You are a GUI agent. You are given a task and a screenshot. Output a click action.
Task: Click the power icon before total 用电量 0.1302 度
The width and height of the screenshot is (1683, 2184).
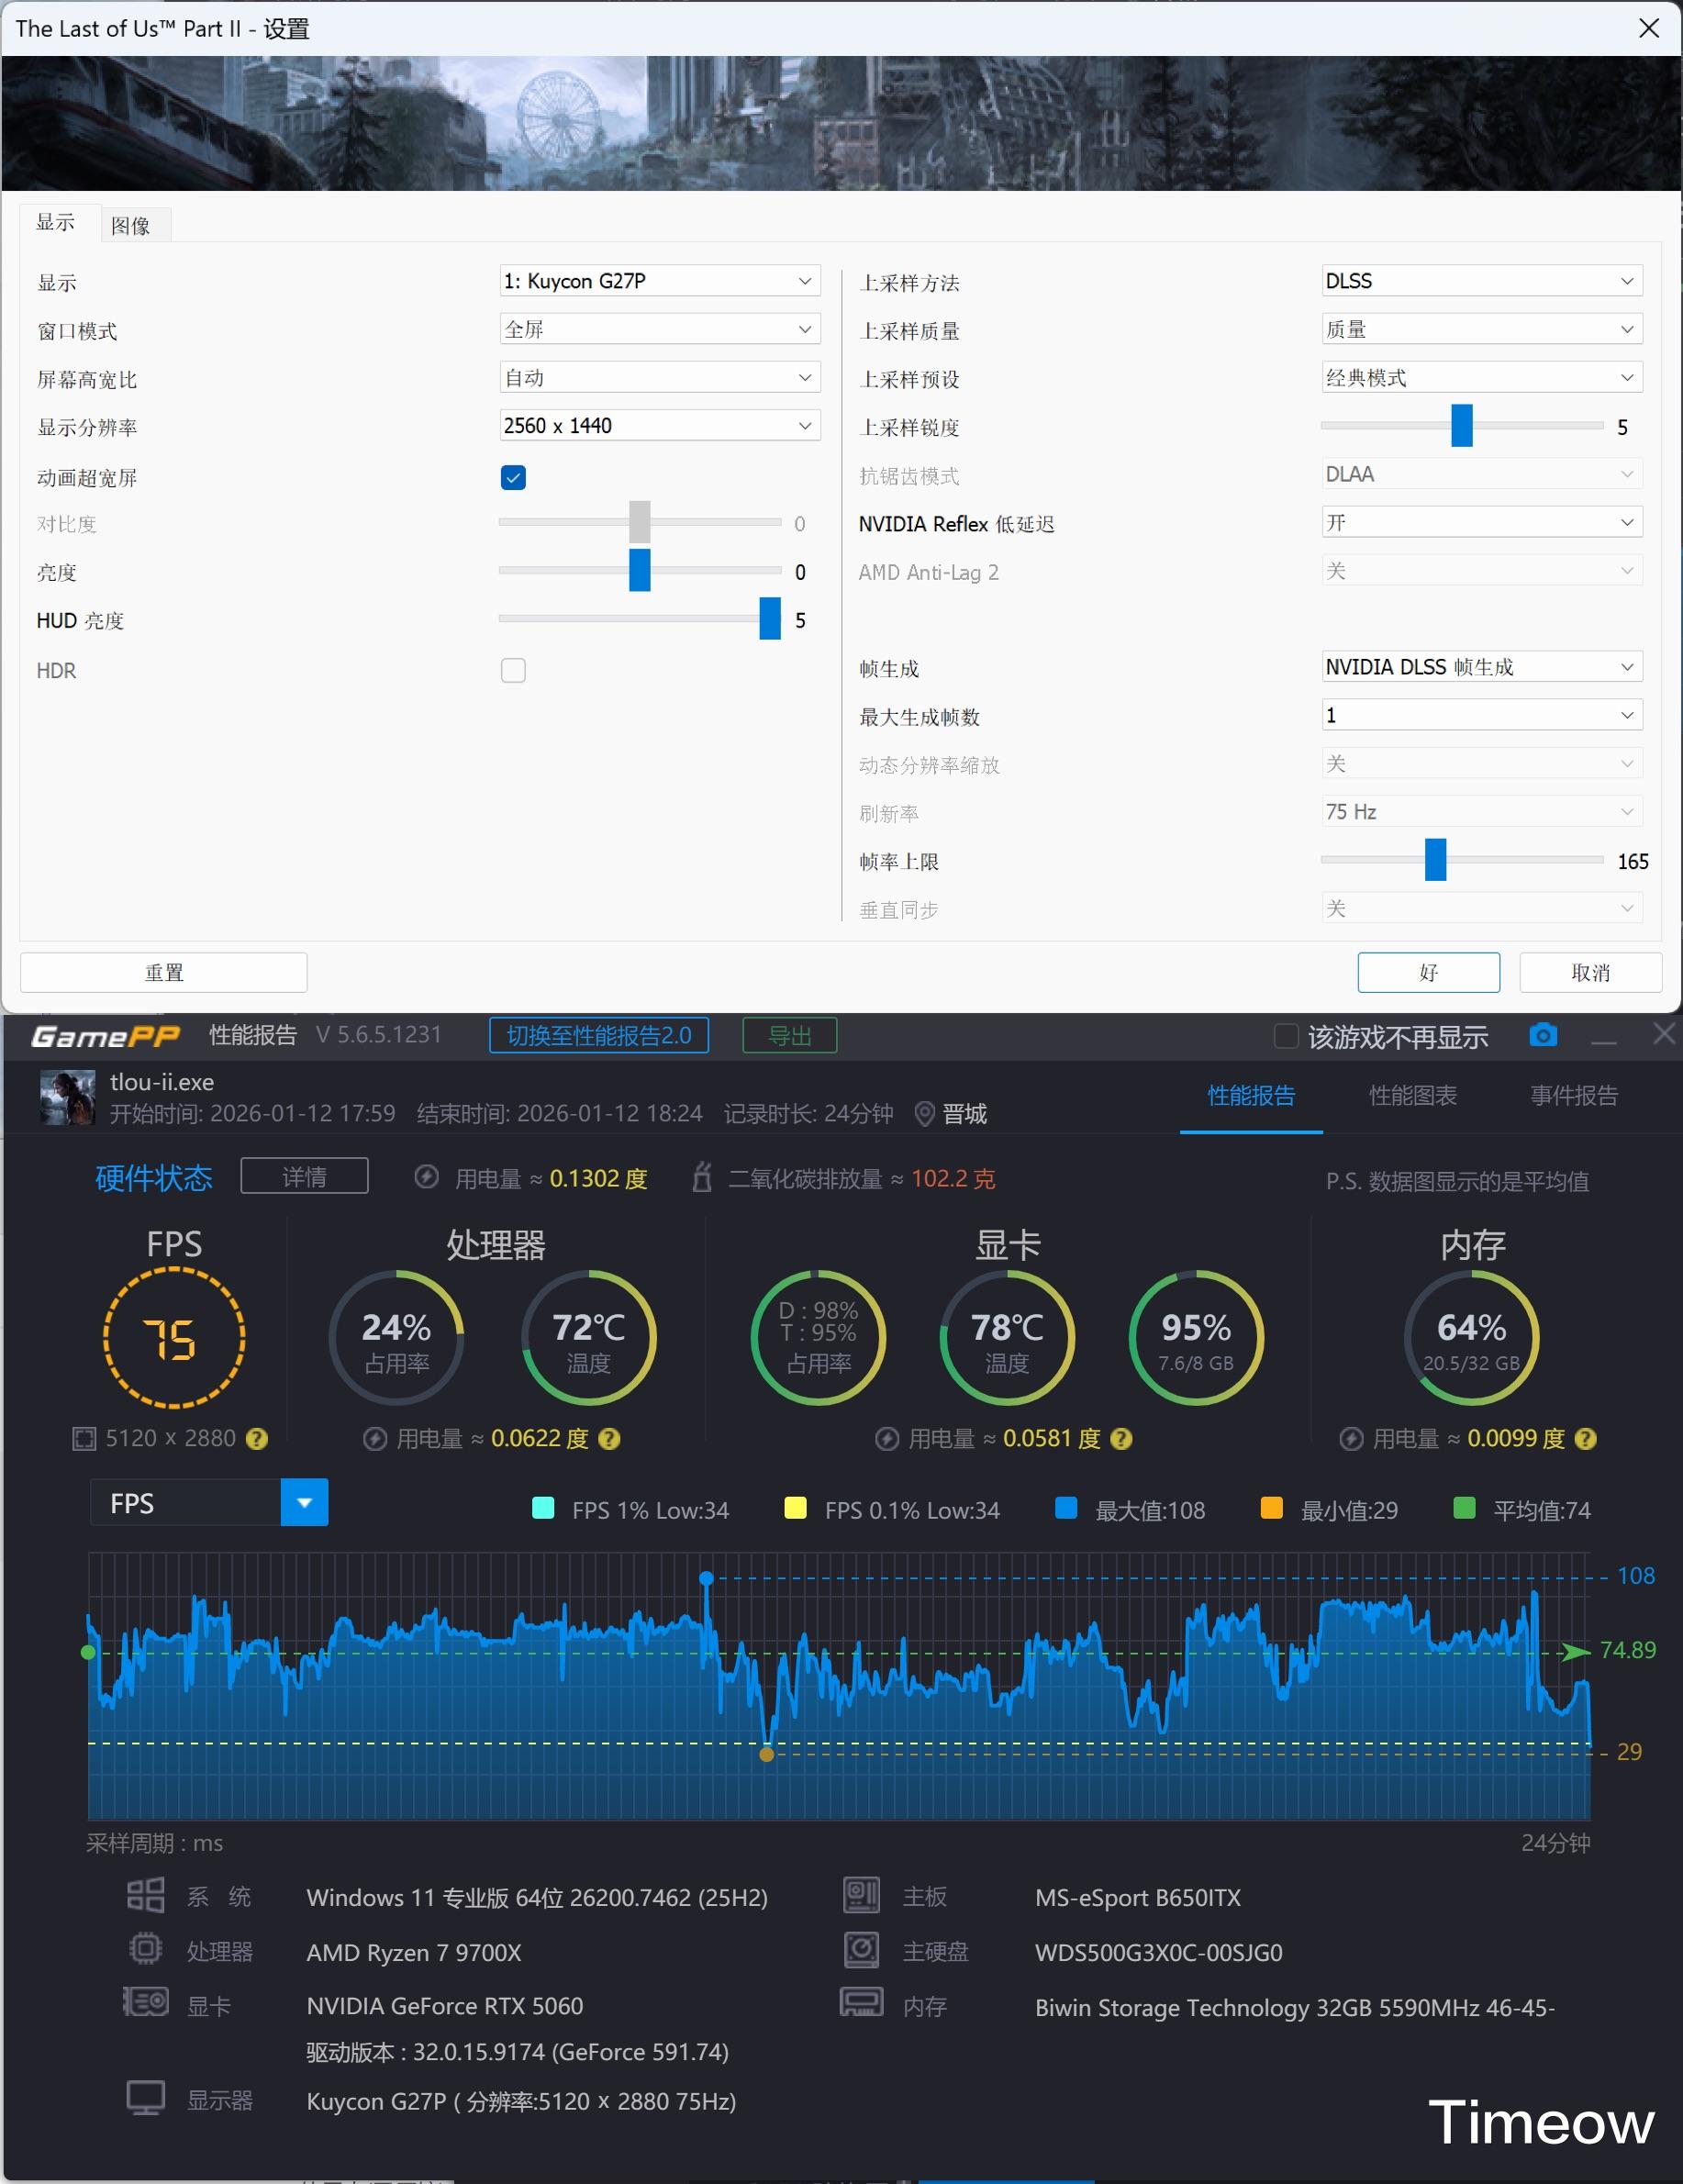pos(427,1177)
